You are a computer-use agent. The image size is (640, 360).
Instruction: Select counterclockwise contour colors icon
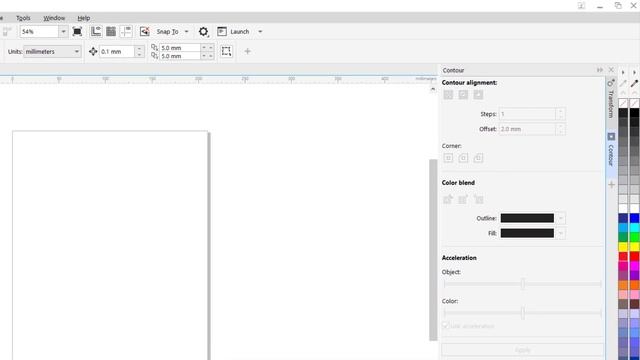point(478,199)
